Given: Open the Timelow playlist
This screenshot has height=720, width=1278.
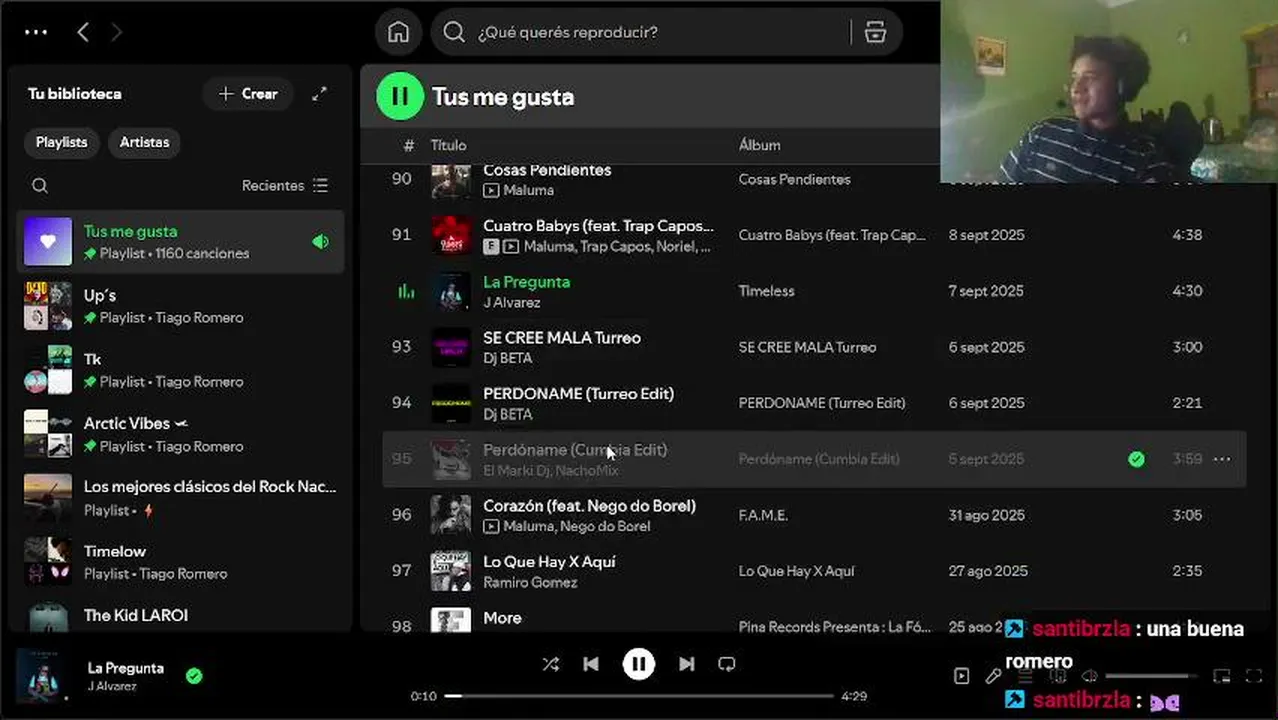Looking at the screenshot, I should [x=180, y=562].
